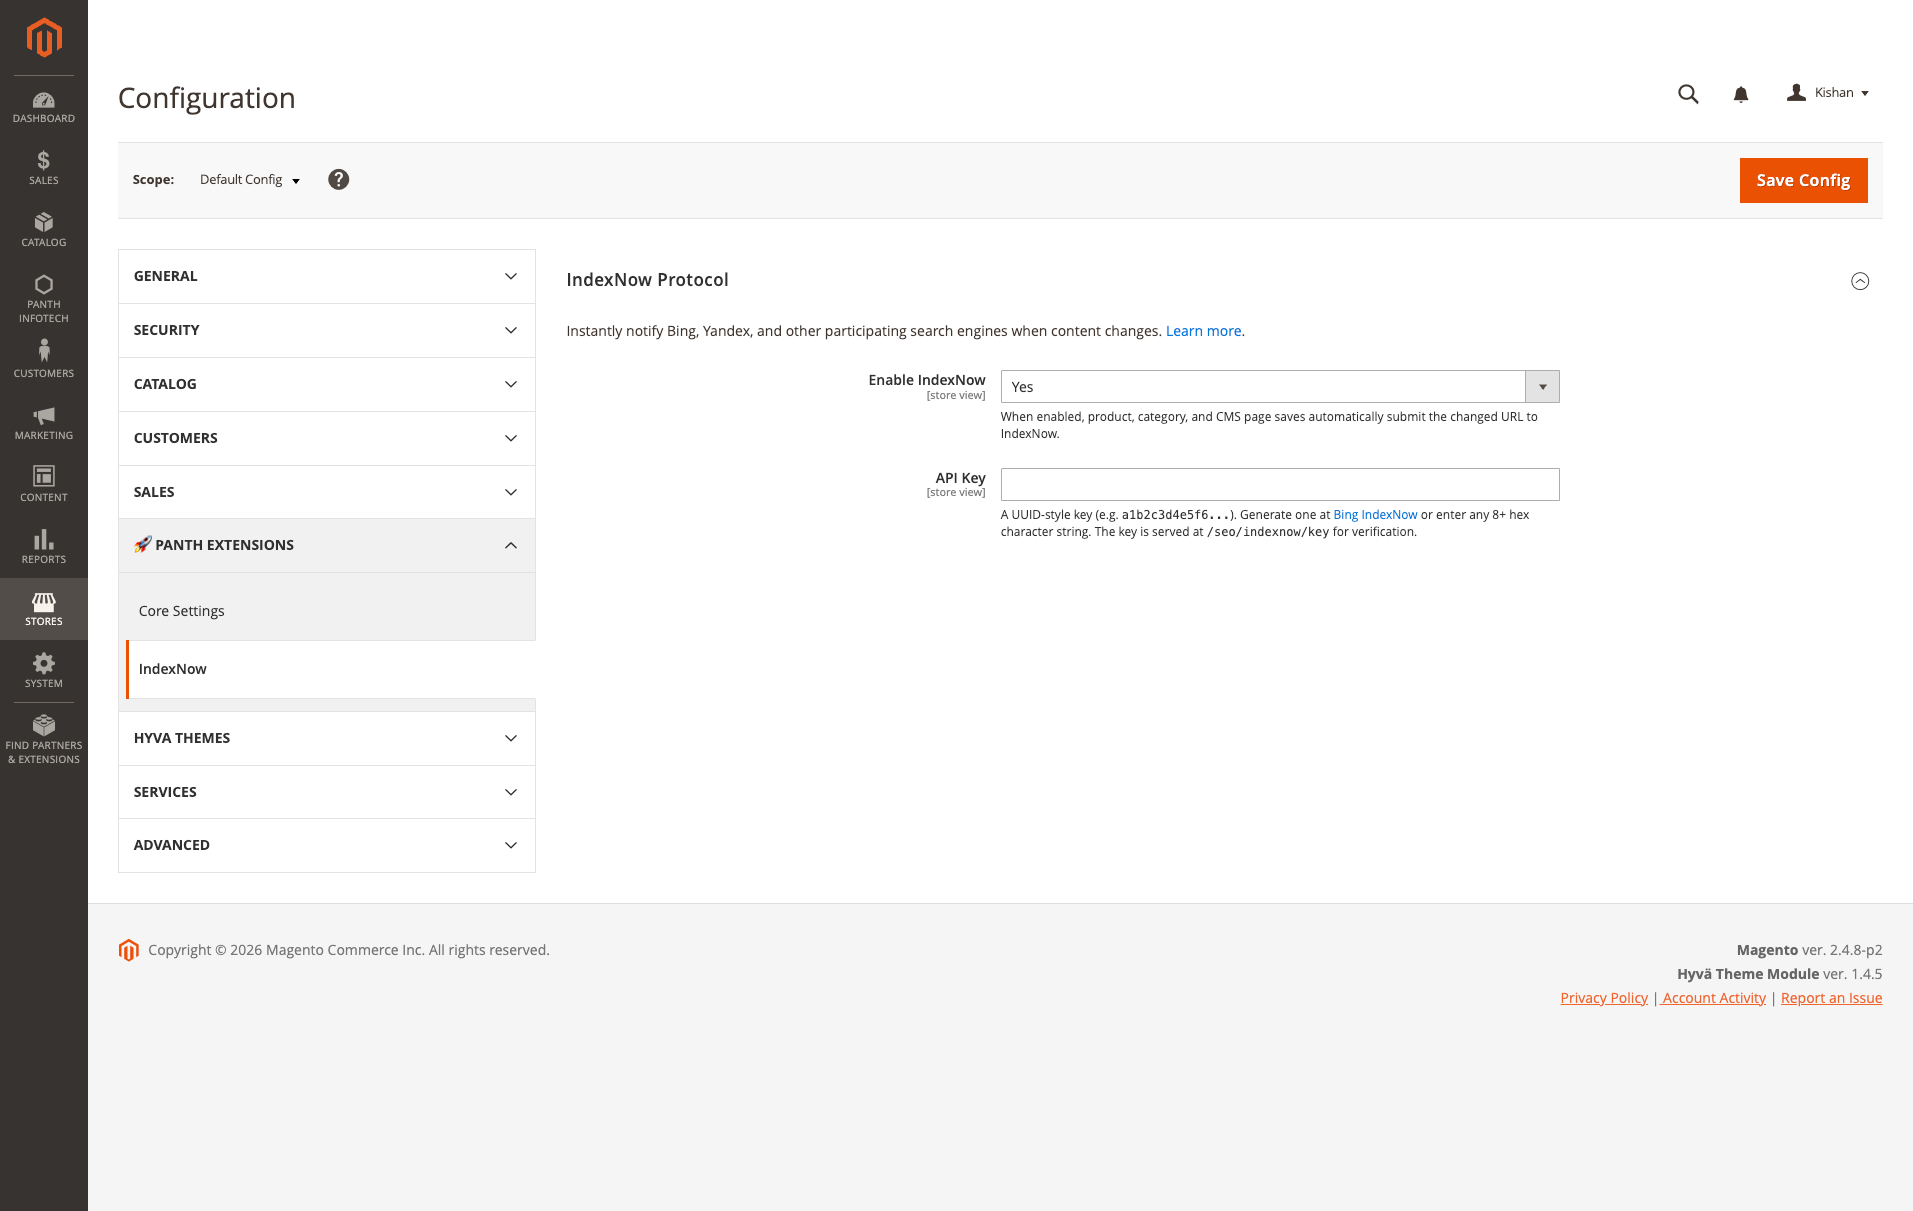This screenshot has height=1211, width=1913.
Task: Open the Catalog sidebar section
Action: [x=43, y=229]
